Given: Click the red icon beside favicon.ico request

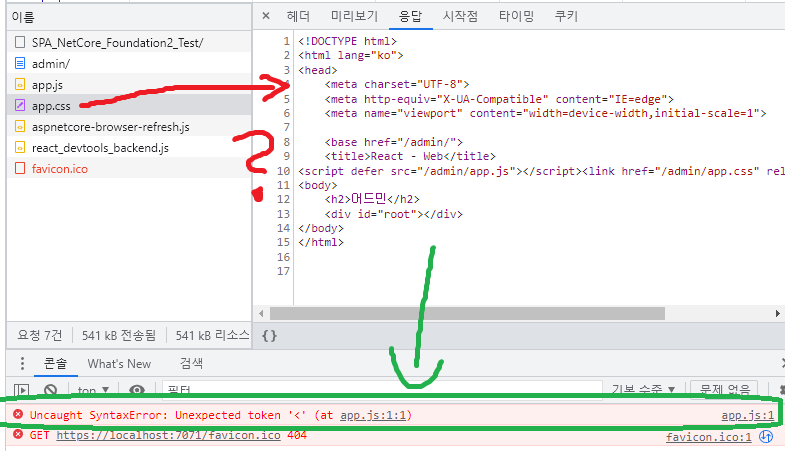Looking at the screenshot, I should tap(20, 168).
